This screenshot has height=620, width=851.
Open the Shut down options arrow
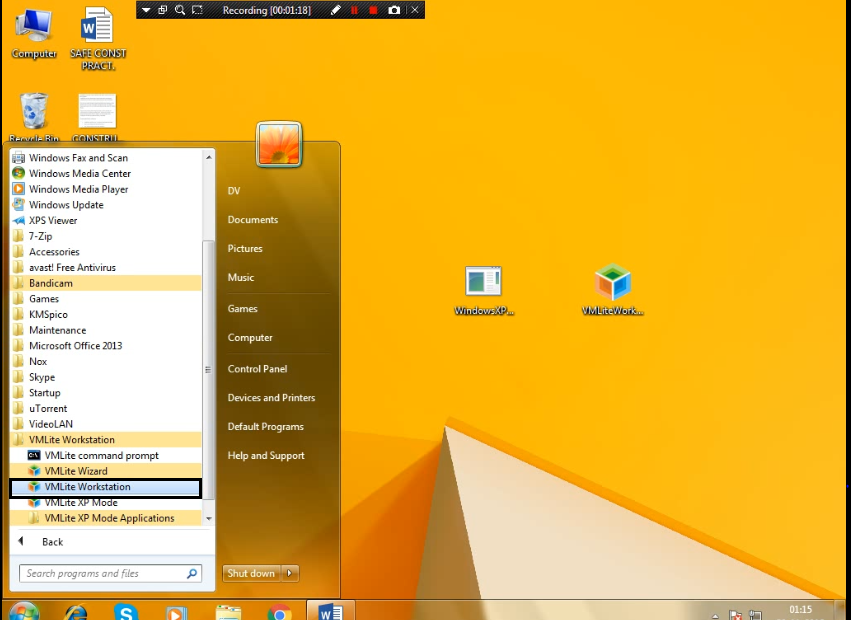click(290, 573)
